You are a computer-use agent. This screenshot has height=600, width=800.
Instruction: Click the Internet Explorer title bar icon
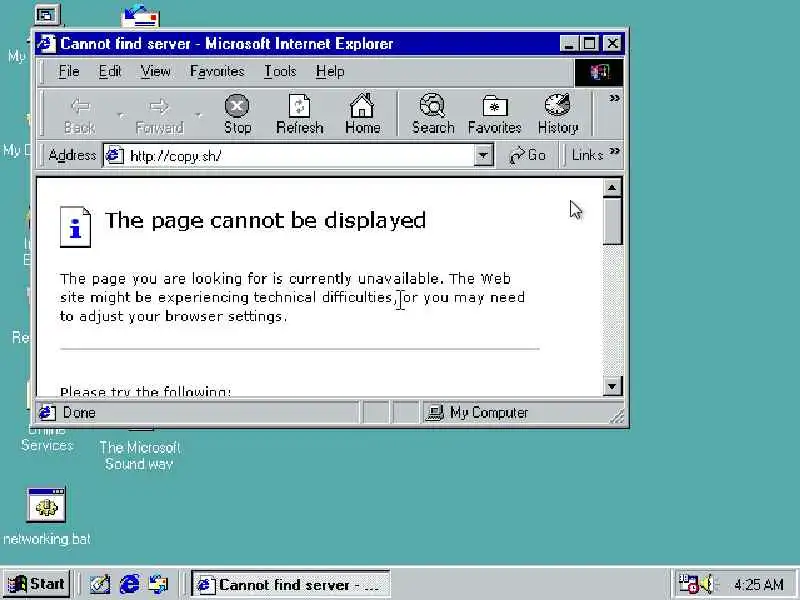pos(46,43)
